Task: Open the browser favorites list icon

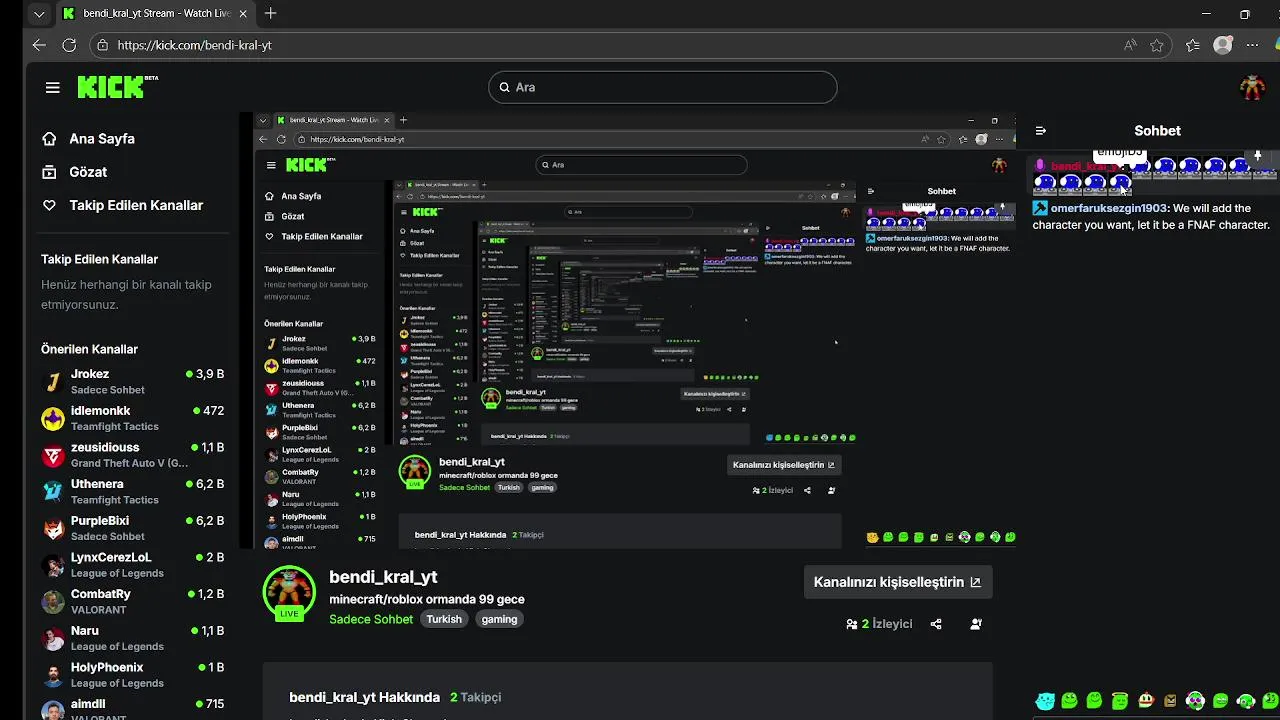Action: tap(1192, 45)
